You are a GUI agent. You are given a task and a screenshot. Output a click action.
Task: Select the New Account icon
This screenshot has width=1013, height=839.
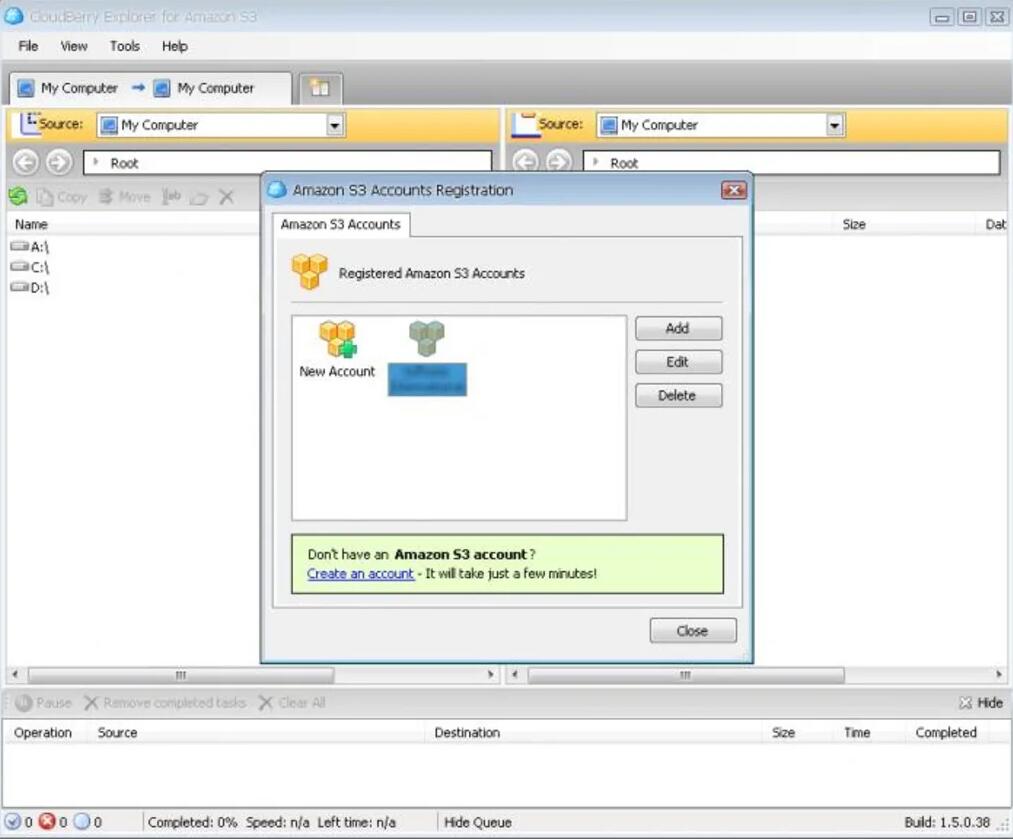click(x=337, y=341)
